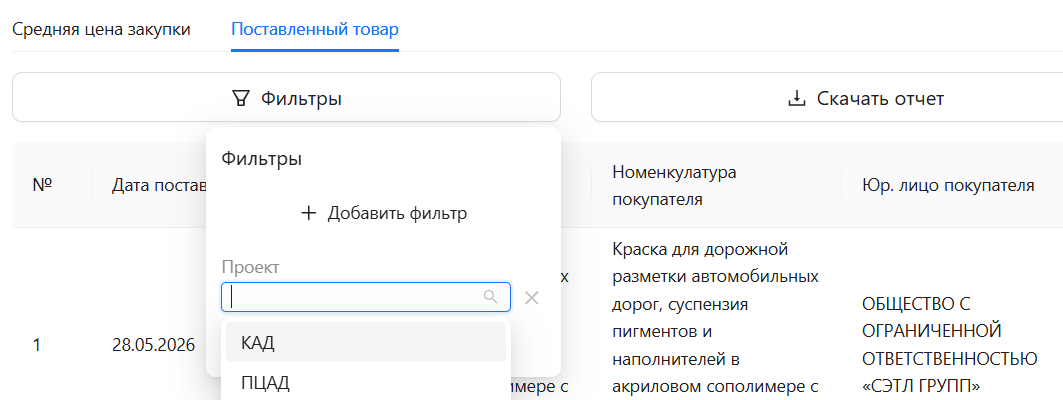Click the Краска для дорожной разметки nomenclature cell

pyautogui.click(x=715, y=318)
